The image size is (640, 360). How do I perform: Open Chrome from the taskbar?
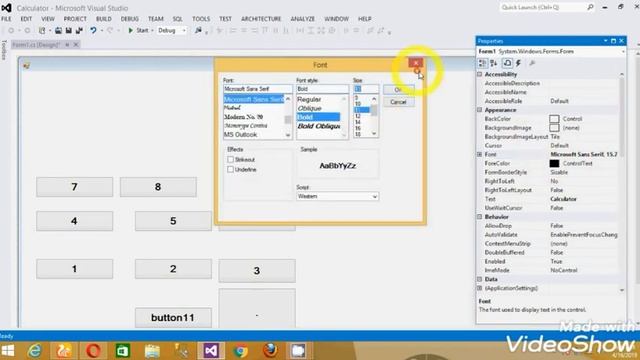240,350
